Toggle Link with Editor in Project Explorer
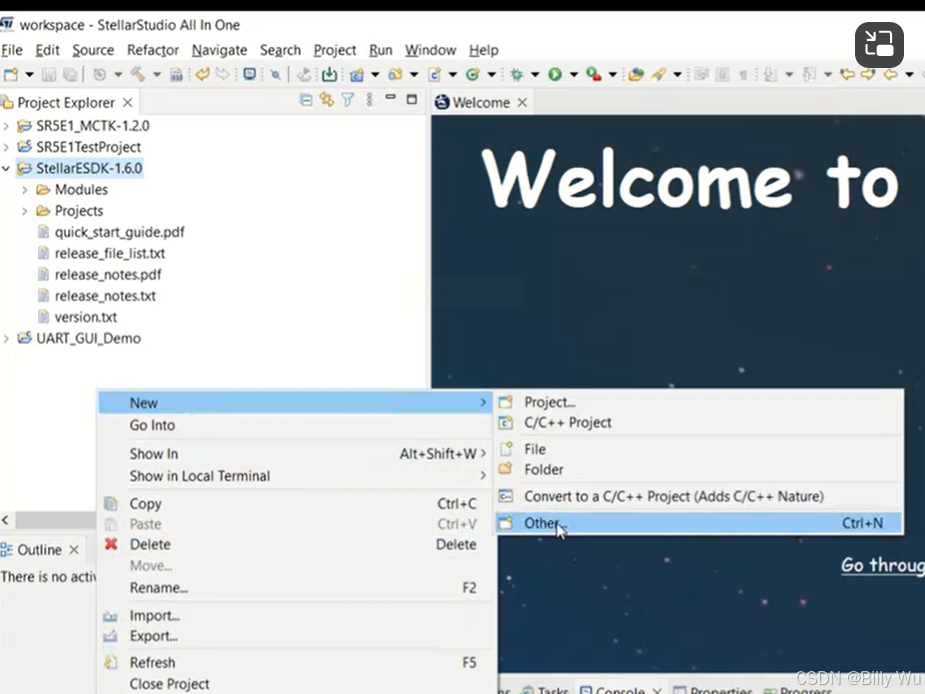925x694 pixels. click(x=327, y=100)
